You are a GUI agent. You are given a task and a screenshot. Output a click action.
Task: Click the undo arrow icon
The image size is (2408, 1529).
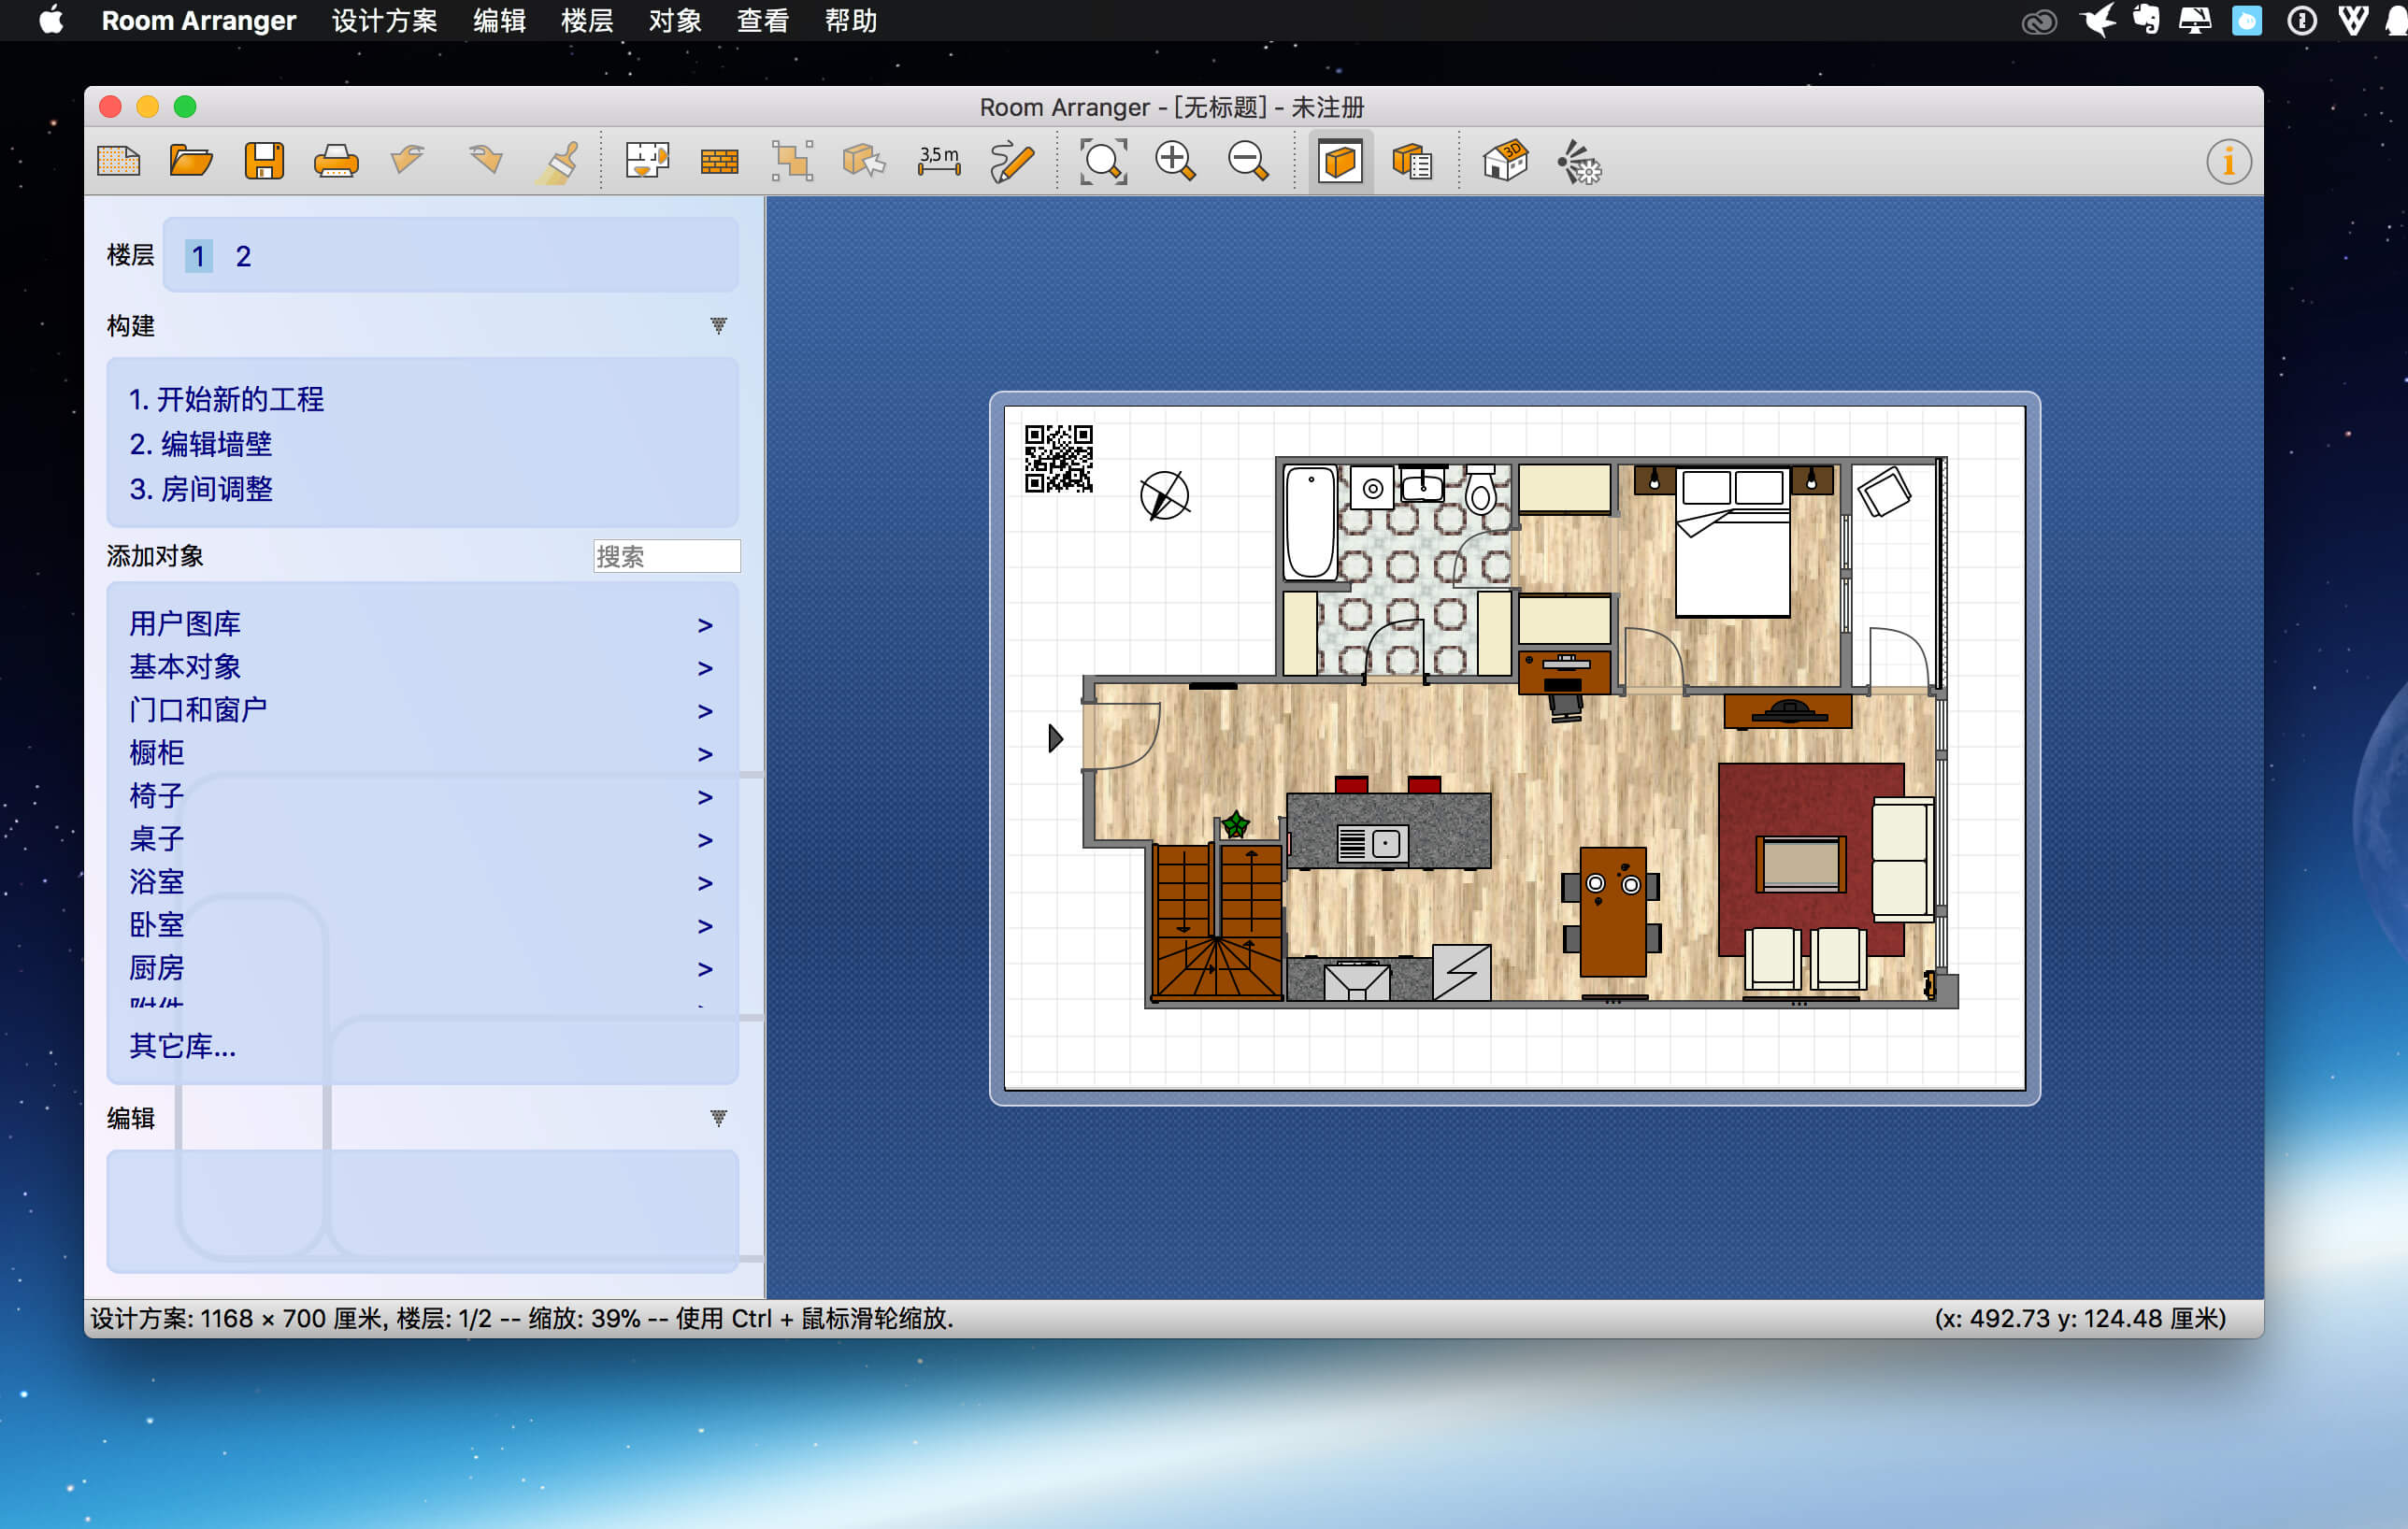coord(408,161)
